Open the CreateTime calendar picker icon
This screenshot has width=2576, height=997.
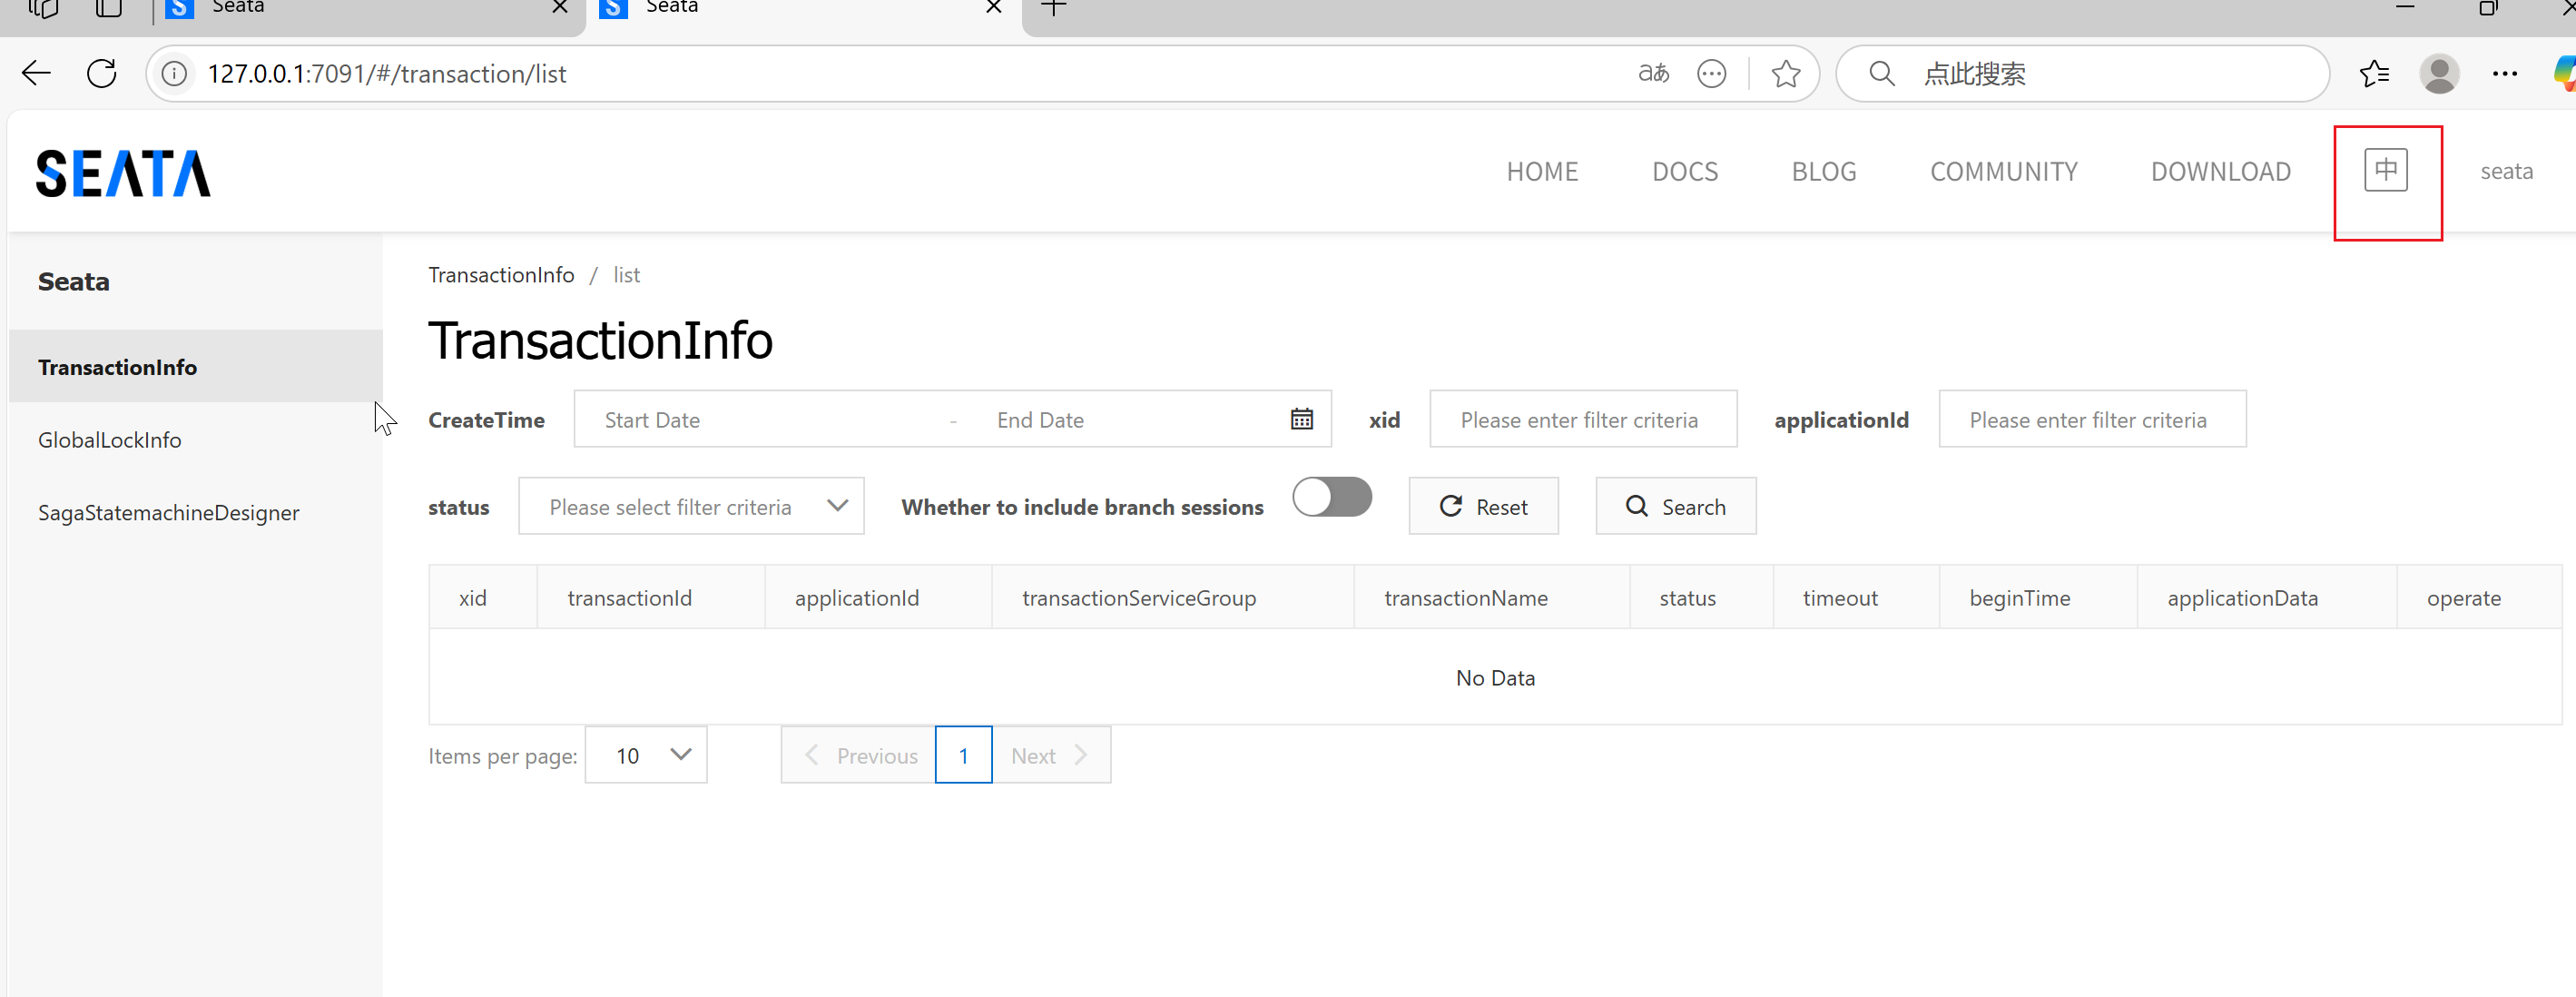[1301, 419]
